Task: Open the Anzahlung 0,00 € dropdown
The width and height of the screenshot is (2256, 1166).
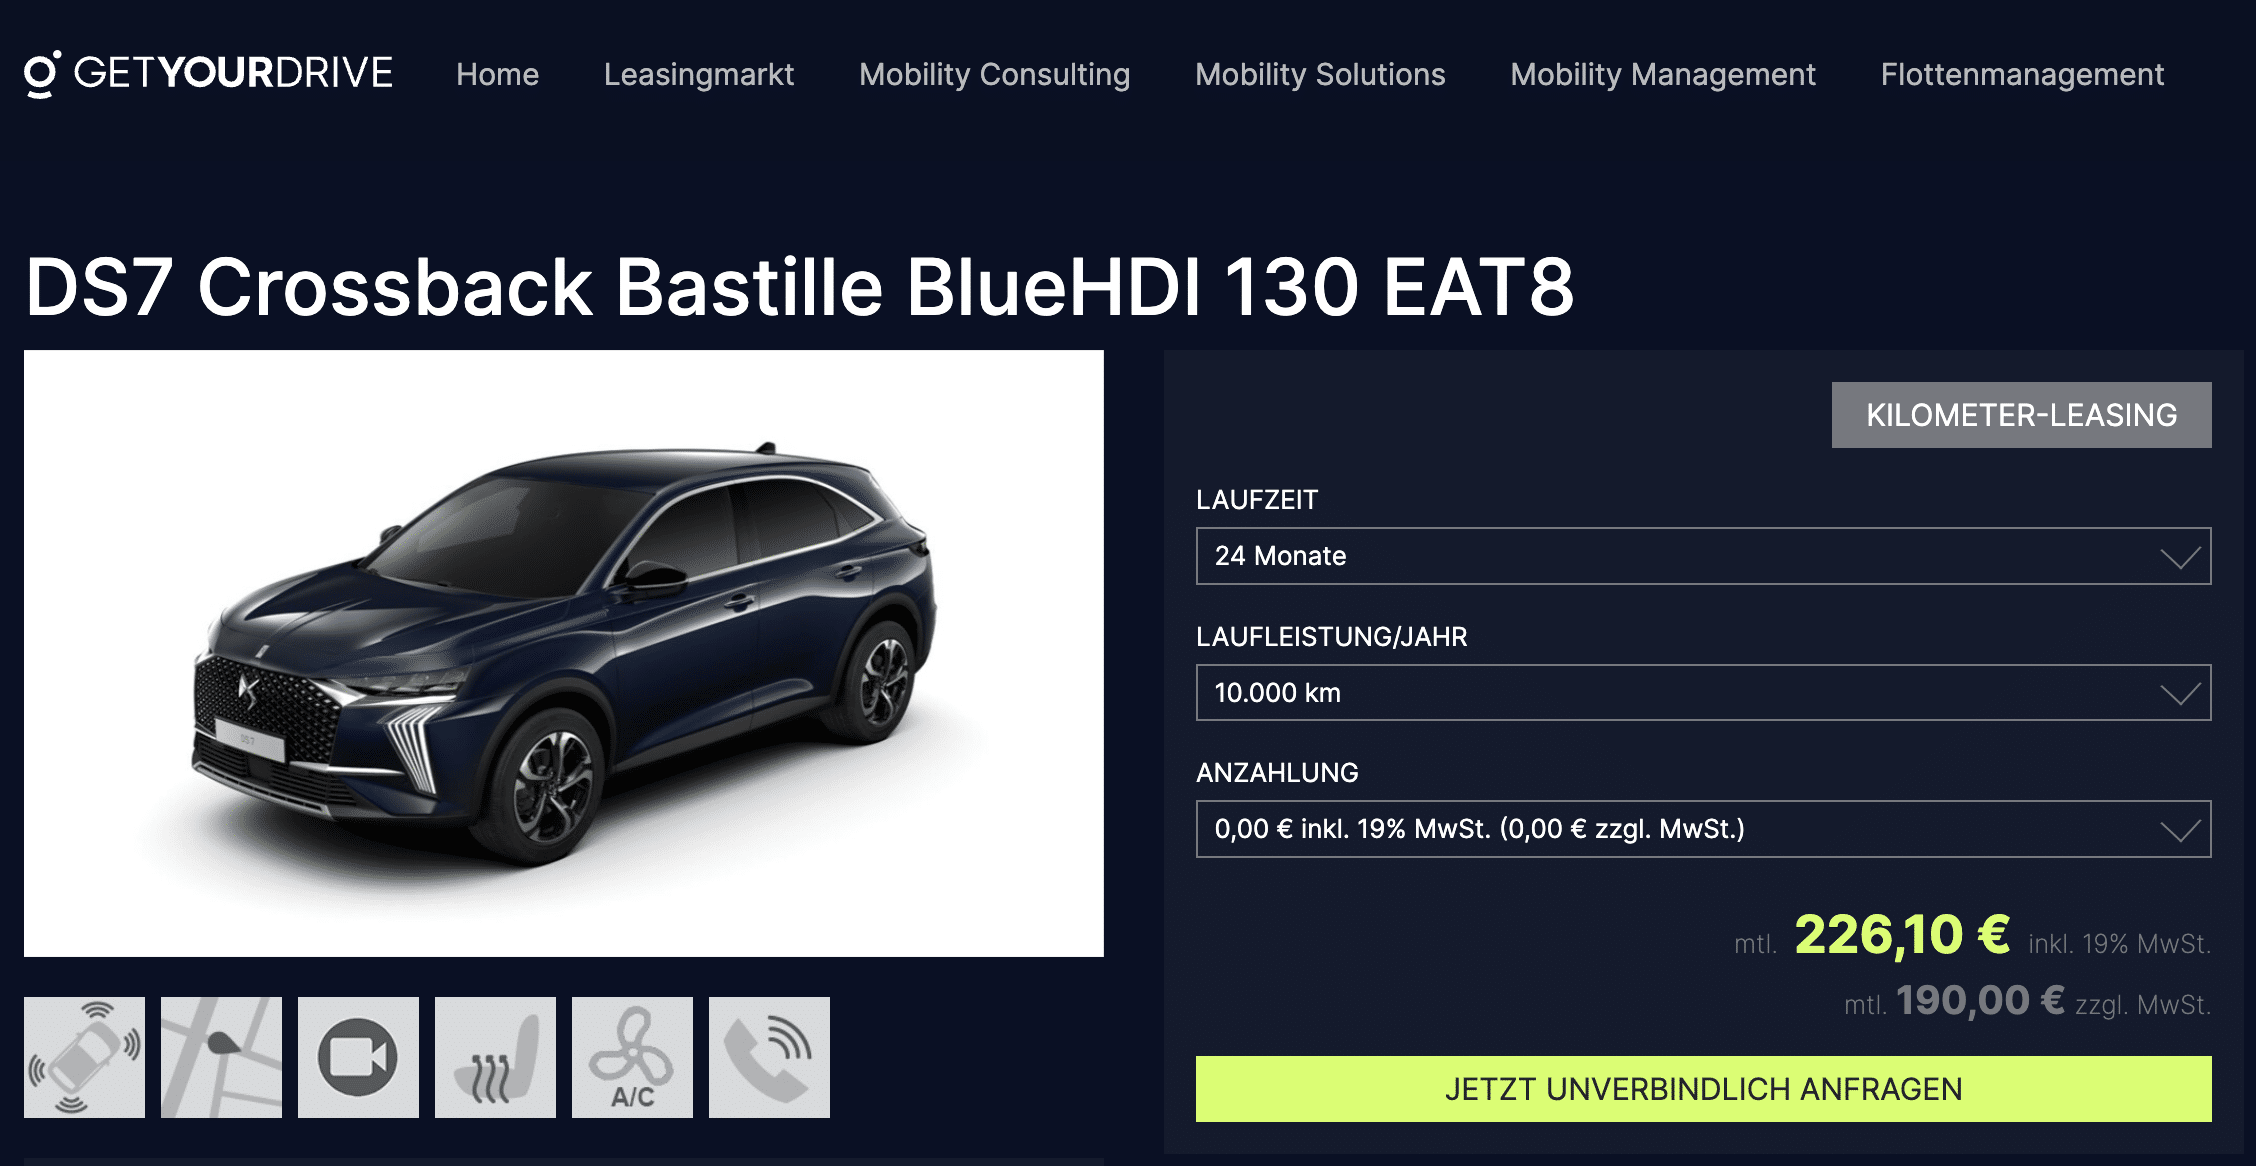Action: pyautogui.click(x=1703, y=829)
